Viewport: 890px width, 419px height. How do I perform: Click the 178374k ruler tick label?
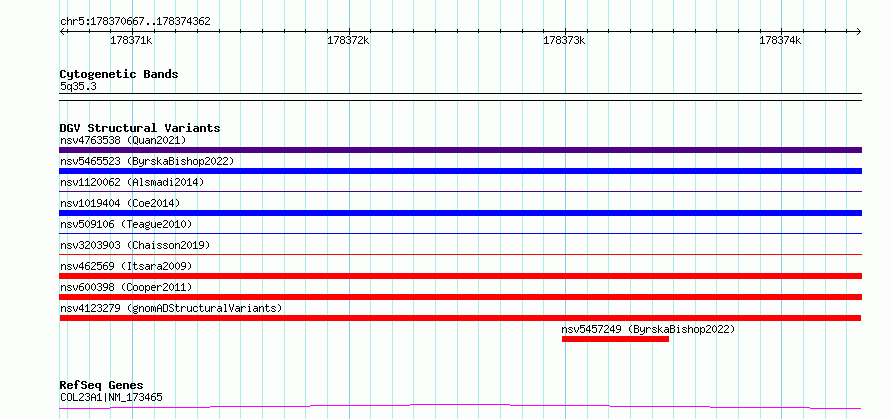pos(780,40)
